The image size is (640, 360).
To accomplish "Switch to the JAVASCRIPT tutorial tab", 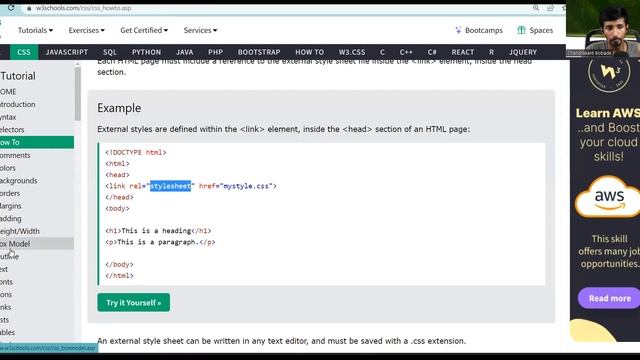I will click(x=67, y=52).
